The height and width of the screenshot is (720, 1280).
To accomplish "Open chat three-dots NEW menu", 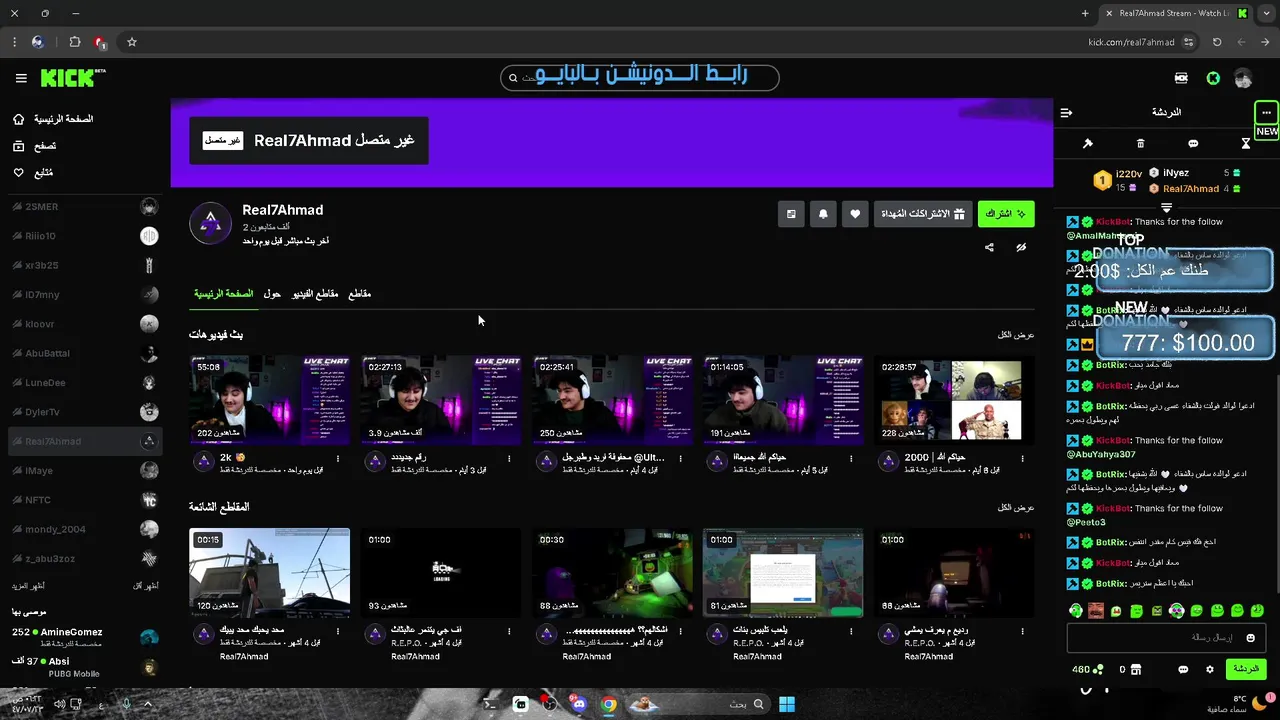I will pyautogui.click(x=1266, y=113).
